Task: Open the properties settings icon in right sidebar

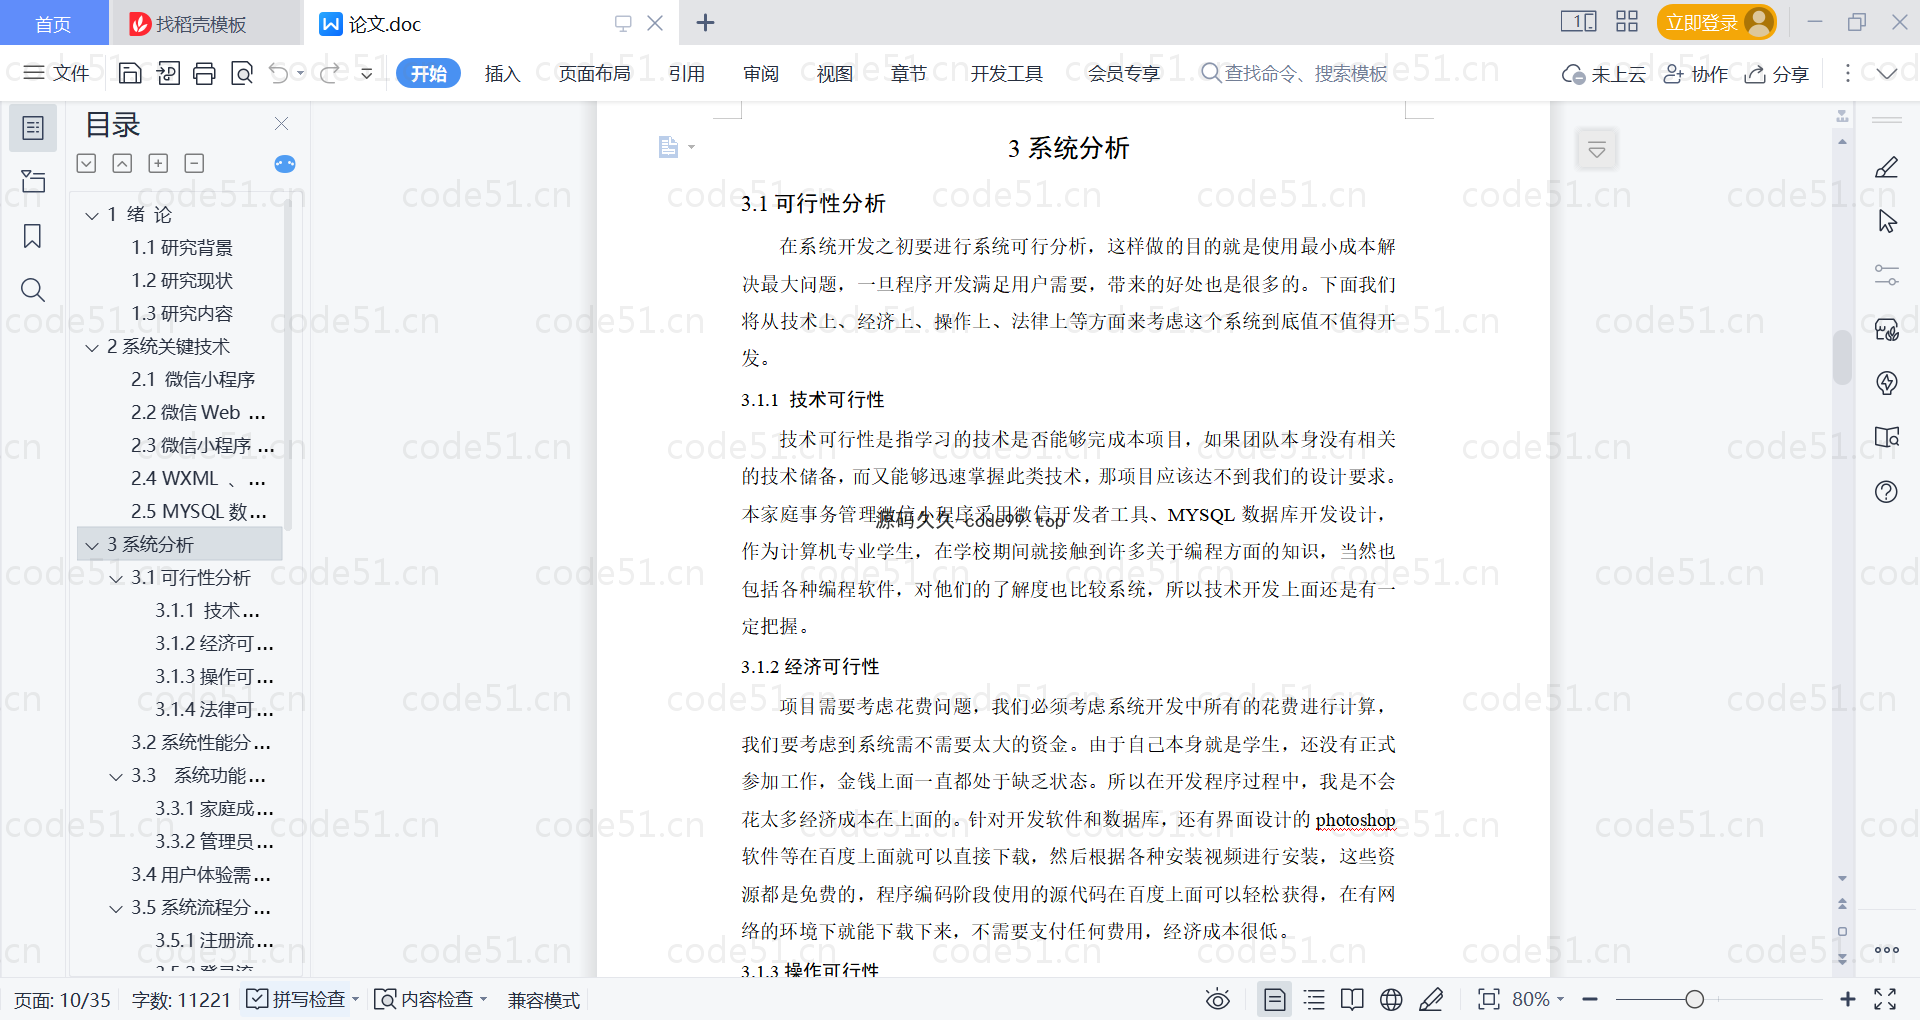Action: [1886, 275]
